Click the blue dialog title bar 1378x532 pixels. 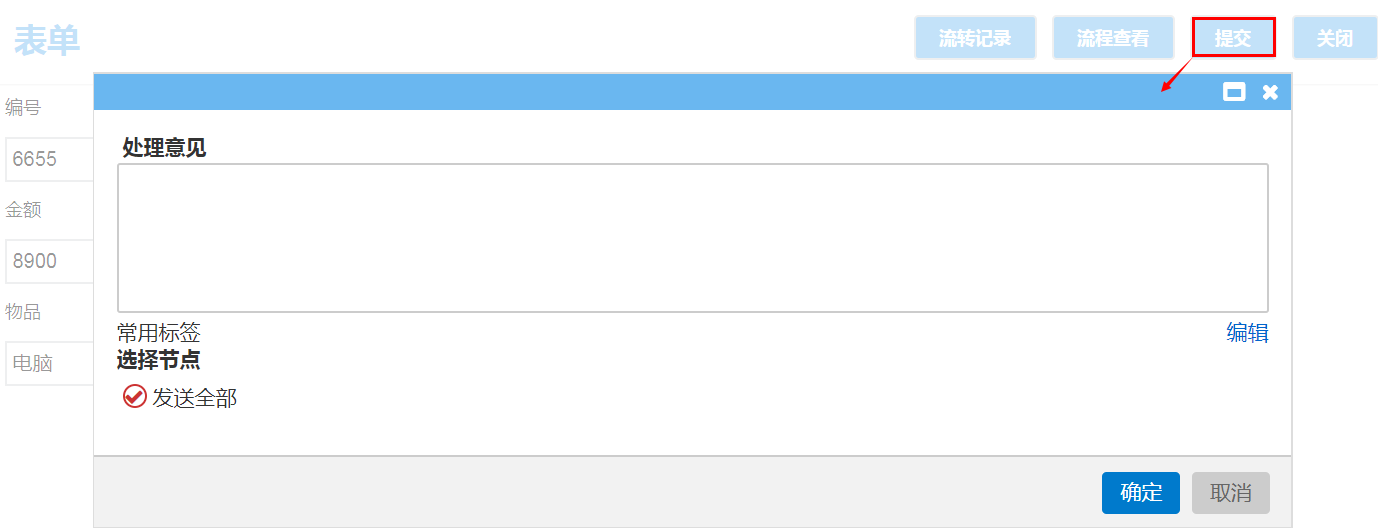[x=650, y=92]
